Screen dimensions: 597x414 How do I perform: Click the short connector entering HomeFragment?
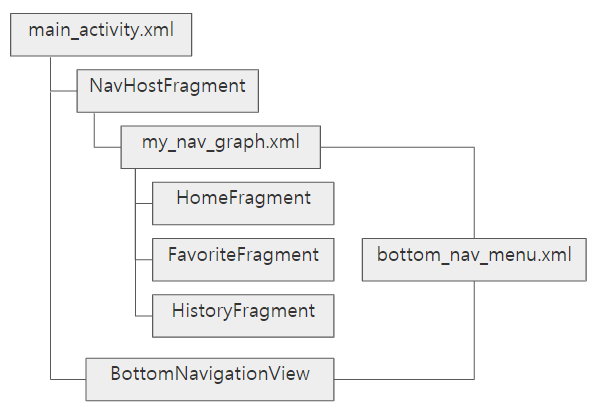144,203
